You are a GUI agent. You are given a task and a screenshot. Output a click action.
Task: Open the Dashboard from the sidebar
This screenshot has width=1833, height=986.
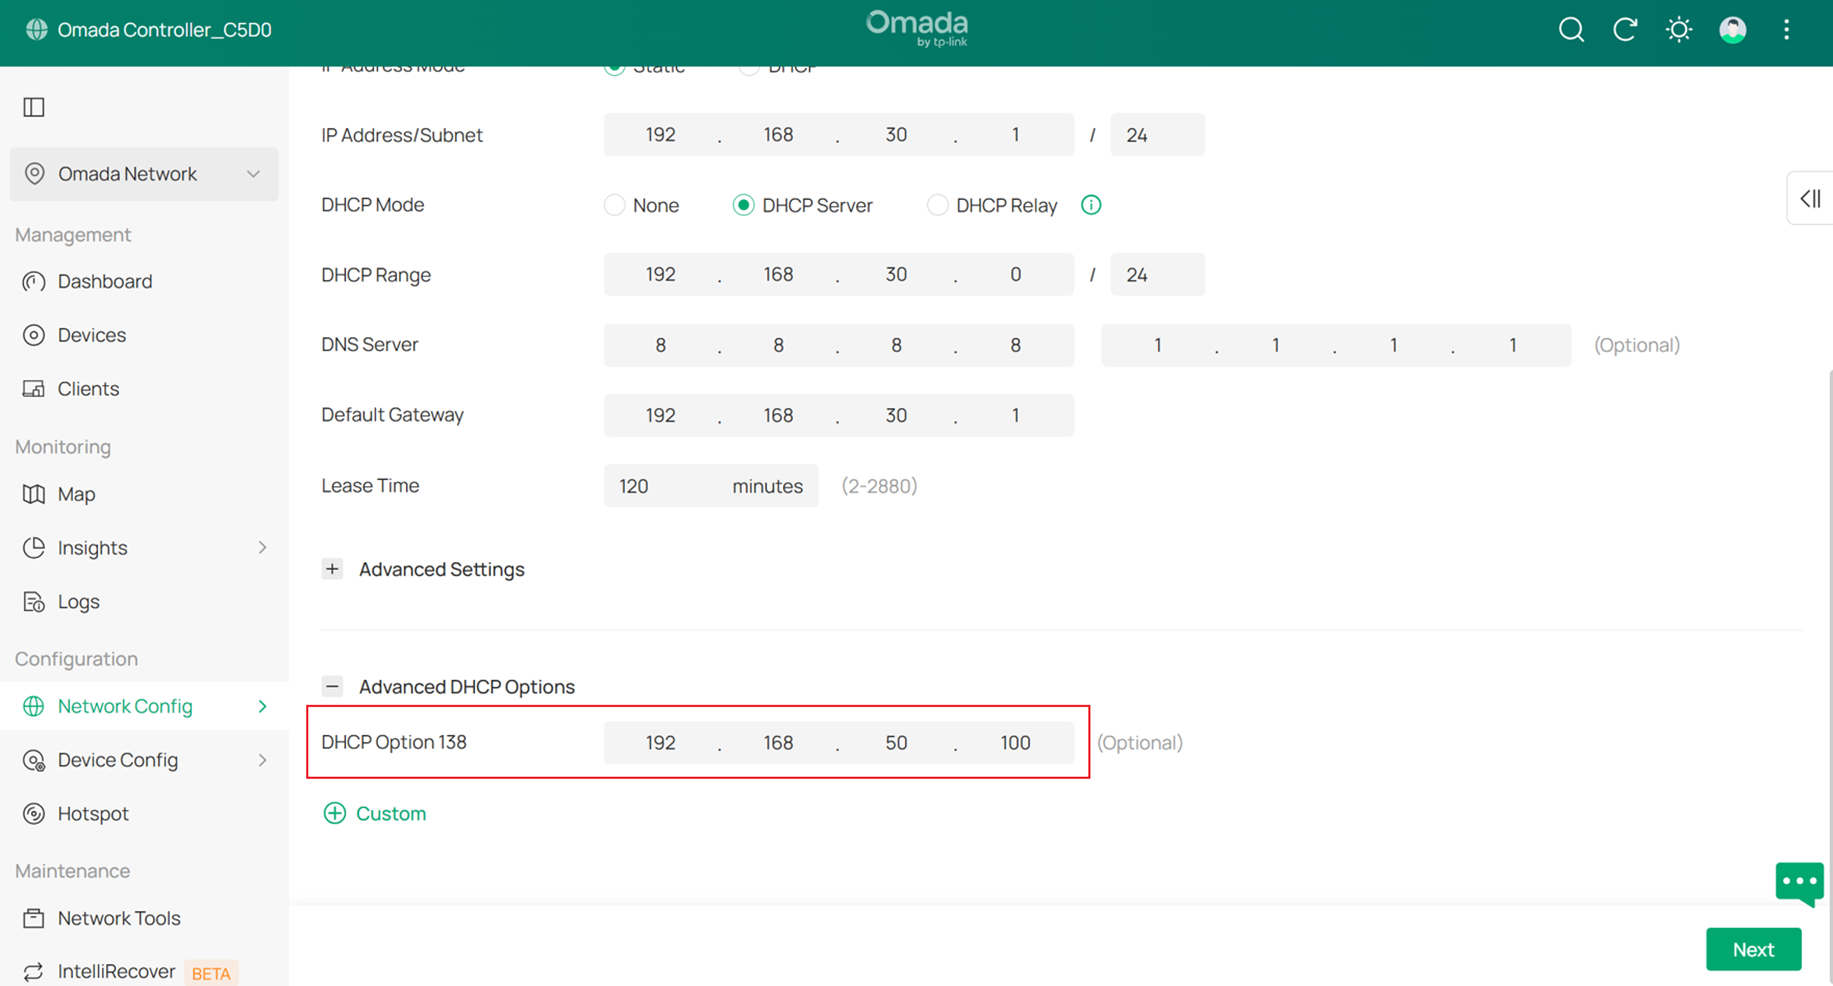(104, 281)
